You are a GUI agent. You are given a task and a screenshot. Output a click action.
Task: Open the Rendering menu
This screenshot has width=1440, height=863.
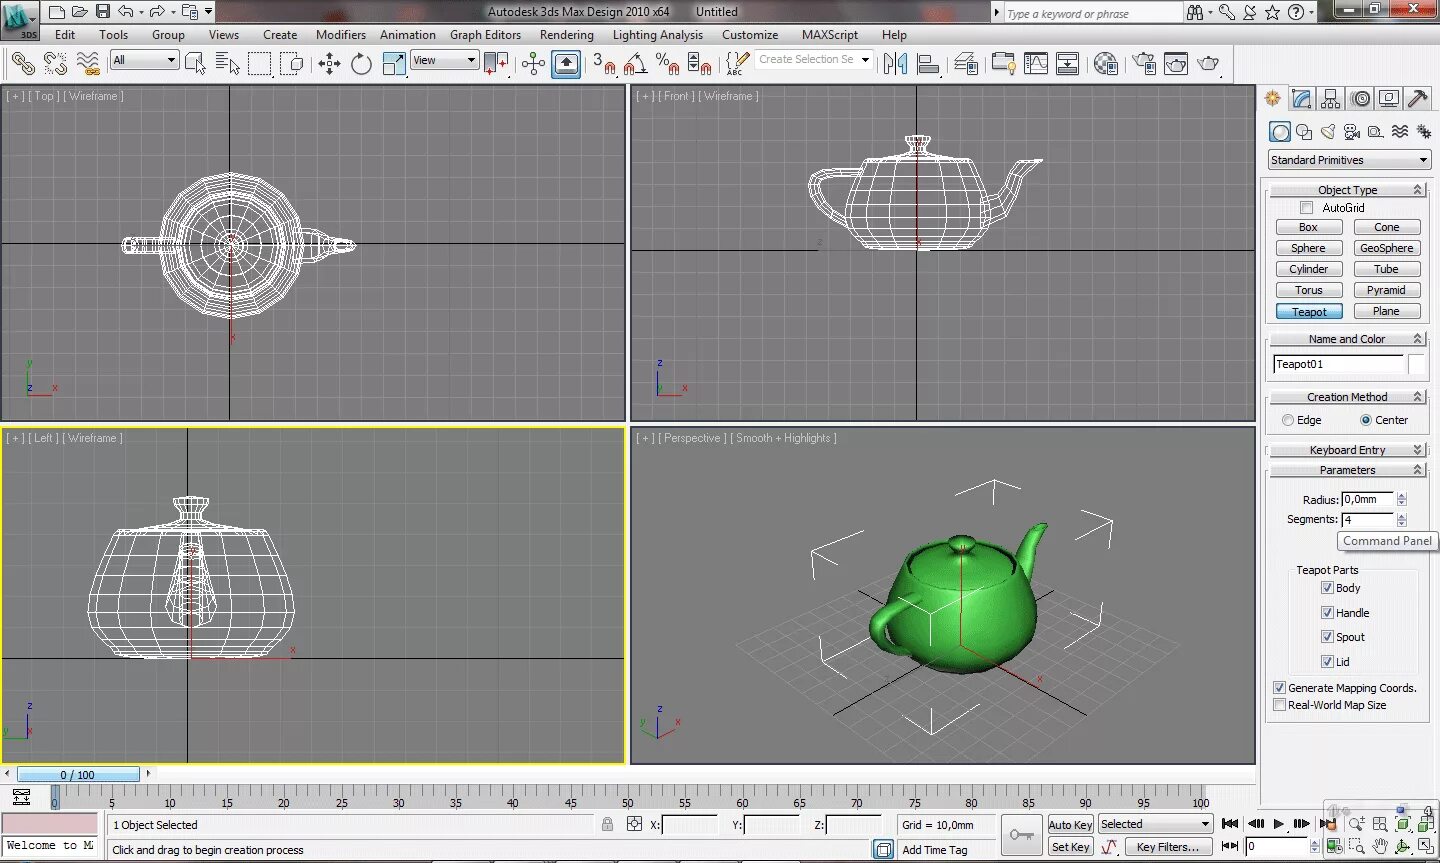[567, 35]
